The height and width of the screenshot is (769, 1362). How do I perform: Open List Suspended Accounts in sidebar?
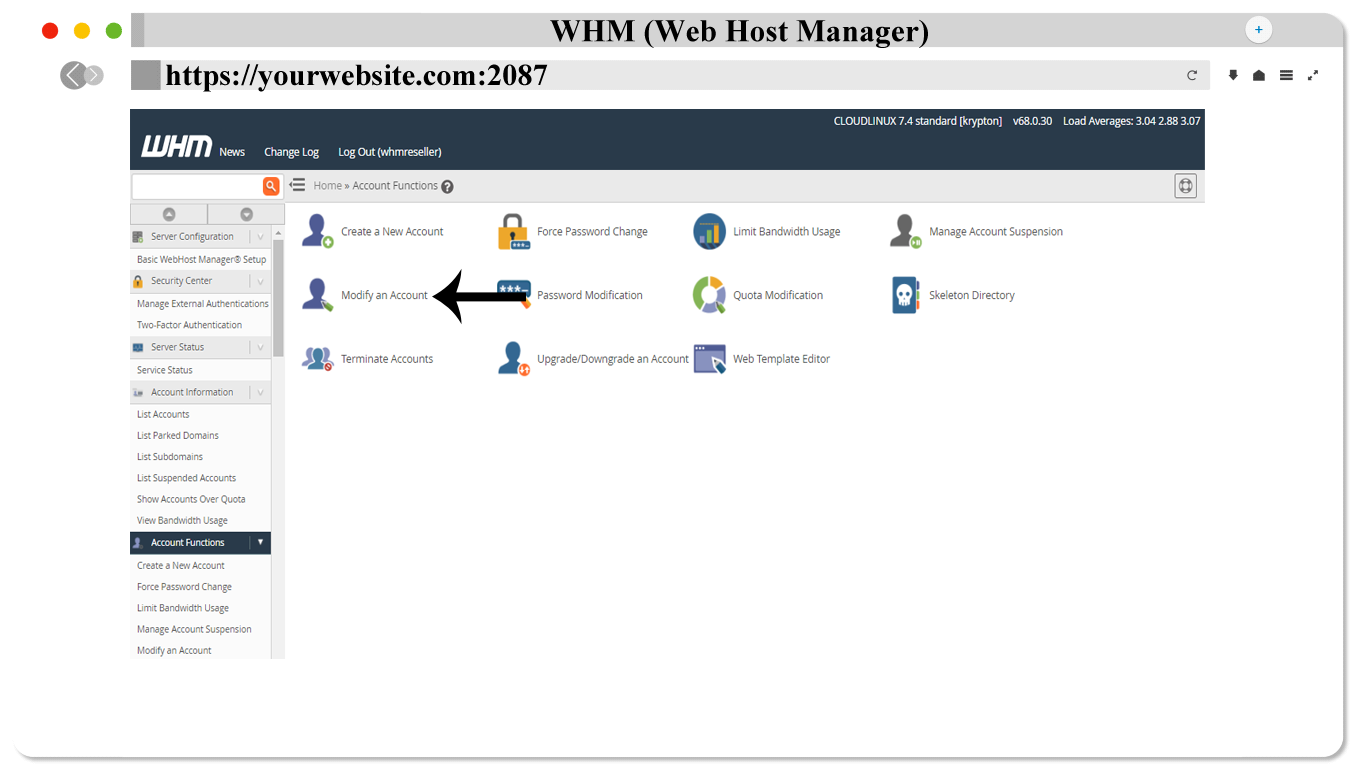(186, 478)
